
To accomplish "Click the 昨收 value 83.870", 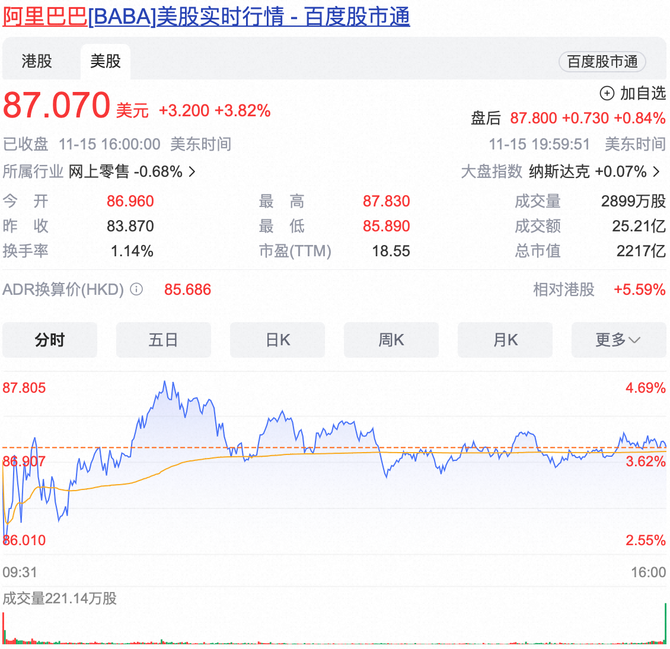I will click(130, 226).
